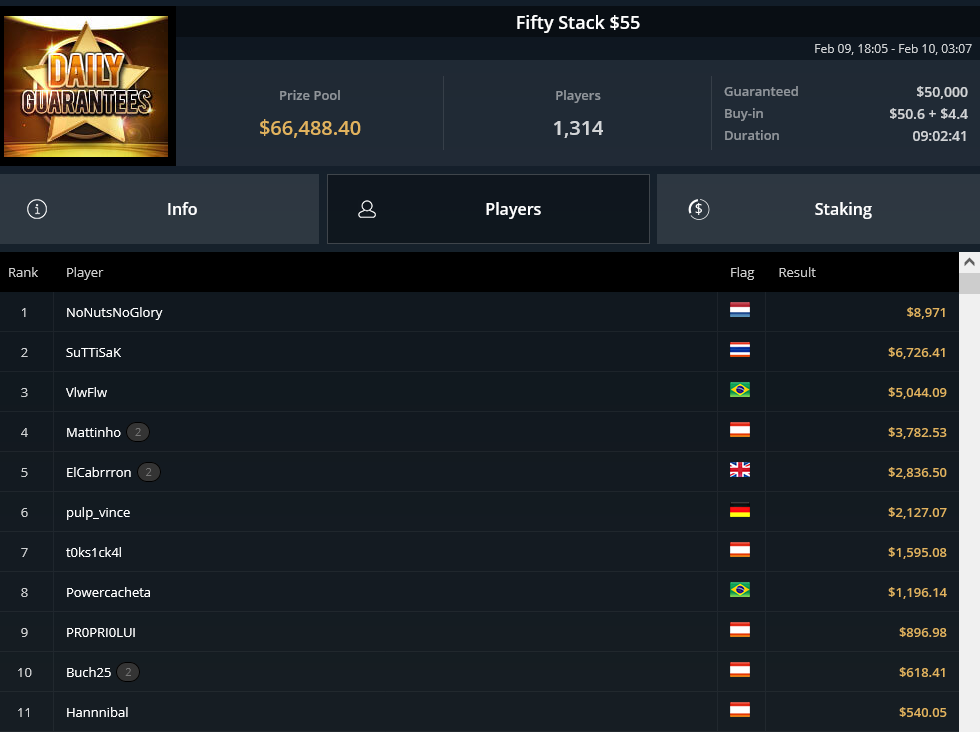Click the $618.41 result
The image size is (980, 732).
point(922,673)
